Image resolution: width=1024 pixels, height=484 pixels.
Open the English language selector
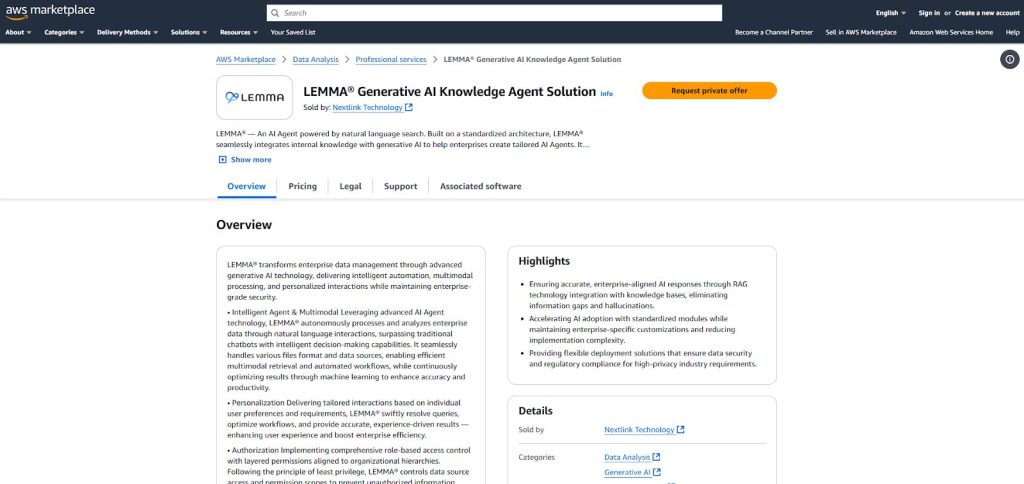[890, 13]
